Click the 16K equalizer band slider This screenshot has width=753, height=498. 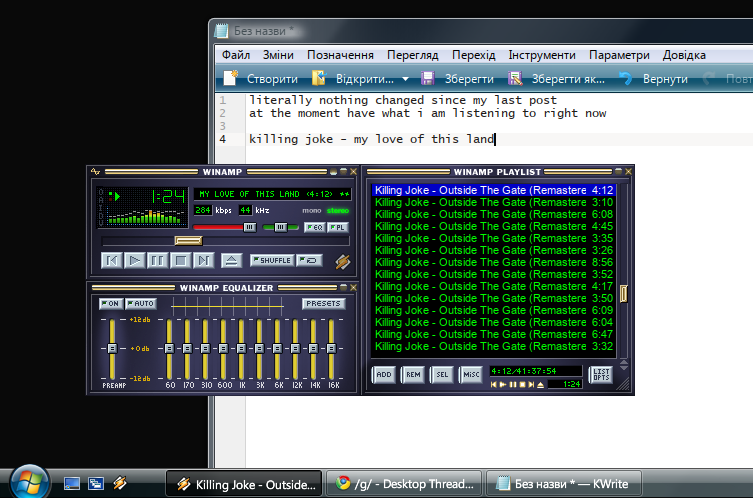click(331, 349)
